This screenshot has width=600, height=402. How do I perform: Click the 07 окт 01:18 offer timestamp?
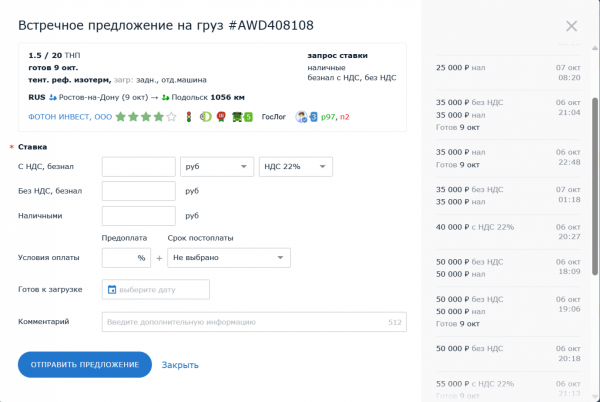(568, 195)
